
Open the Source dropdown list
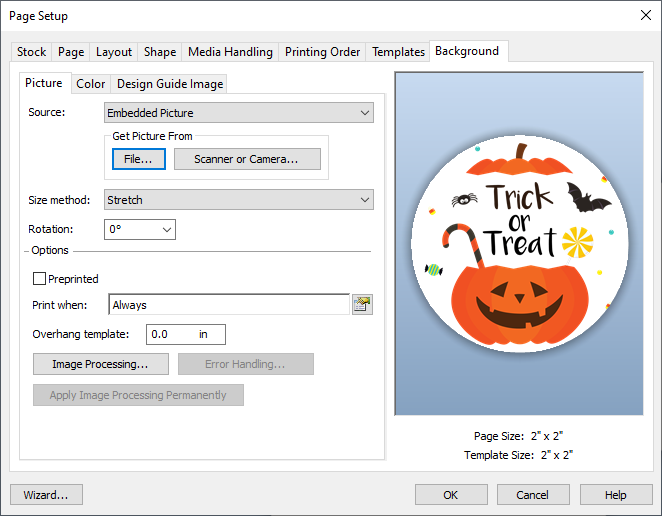pyautogui.click(x=239, y=113)
